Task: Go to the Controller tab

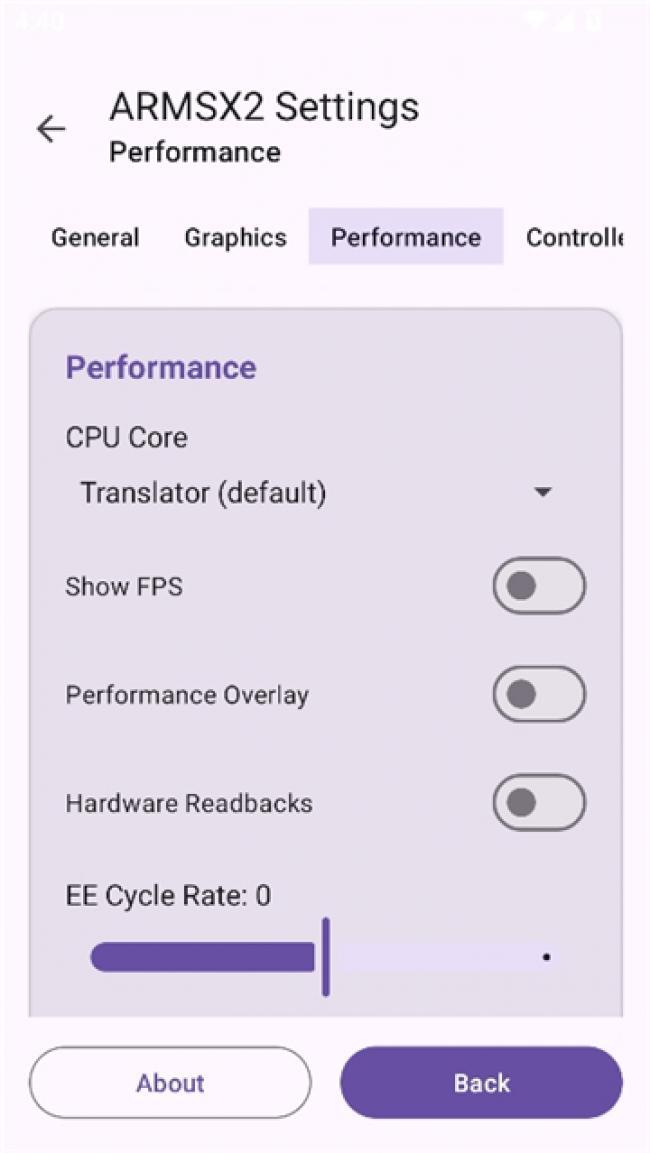Action: click(574, 237)
